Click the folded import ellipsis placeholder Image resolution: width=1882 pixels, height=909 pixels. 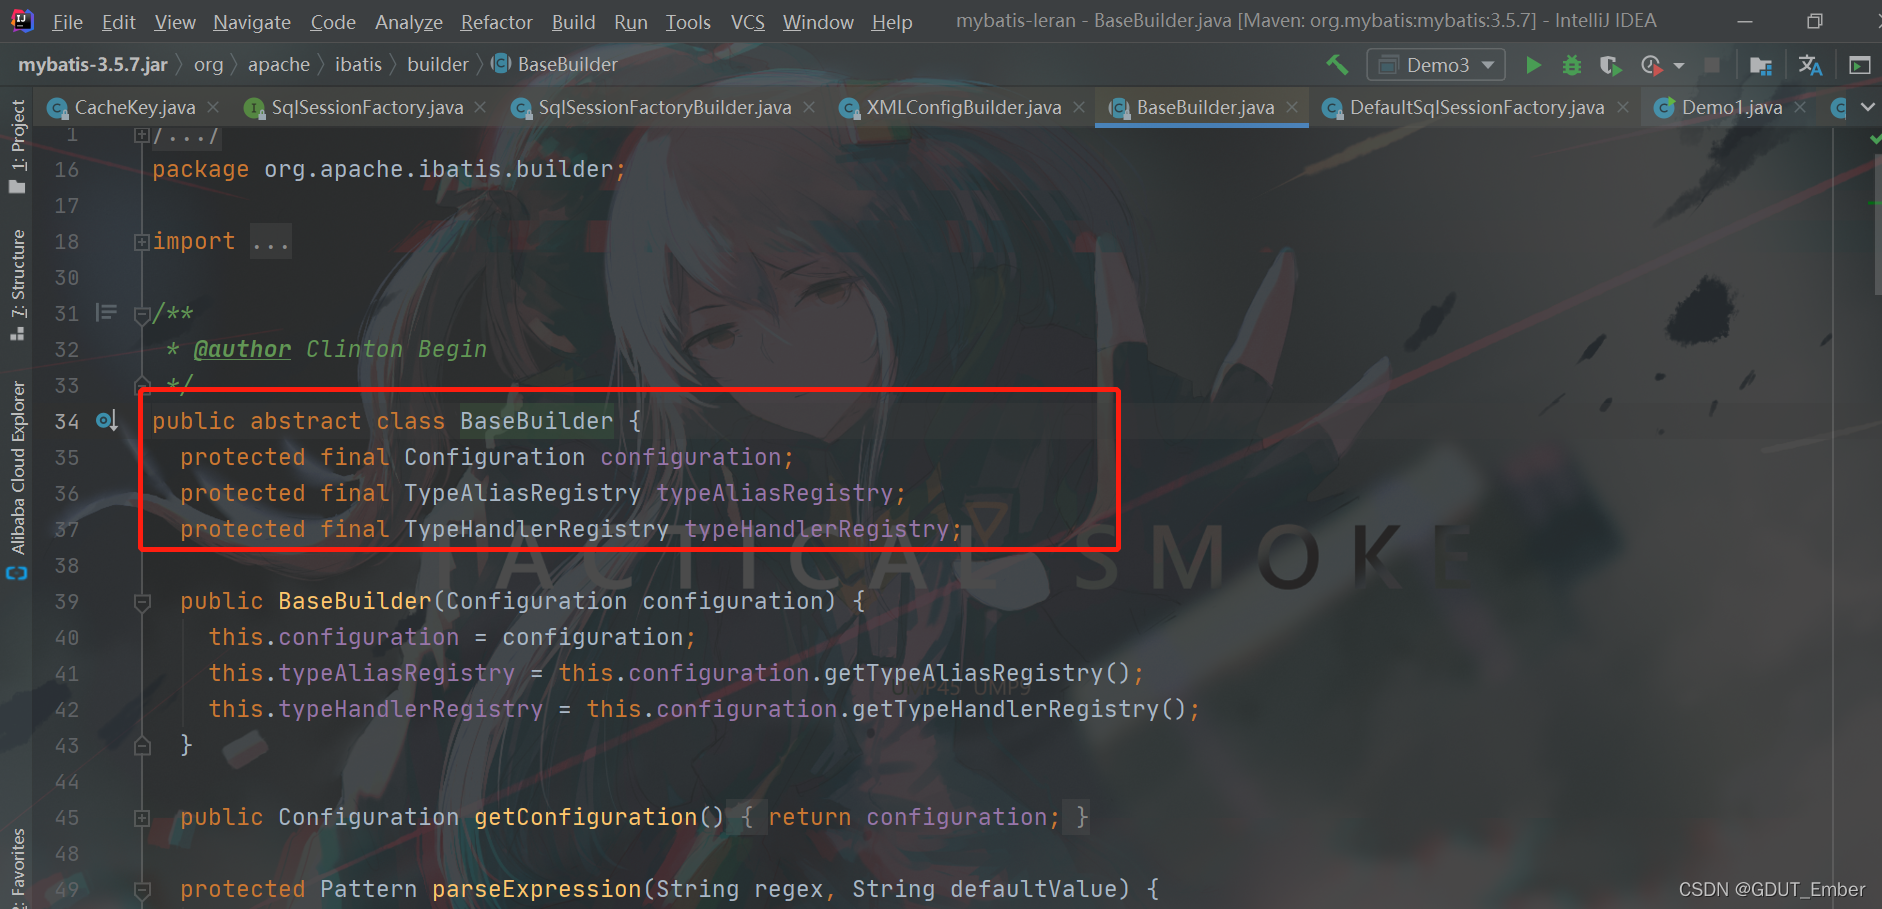pyautogui.click(x=270, y=241)
